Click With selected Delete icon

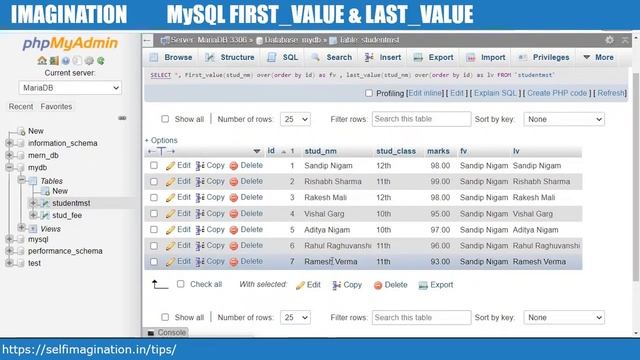(378, 285)
